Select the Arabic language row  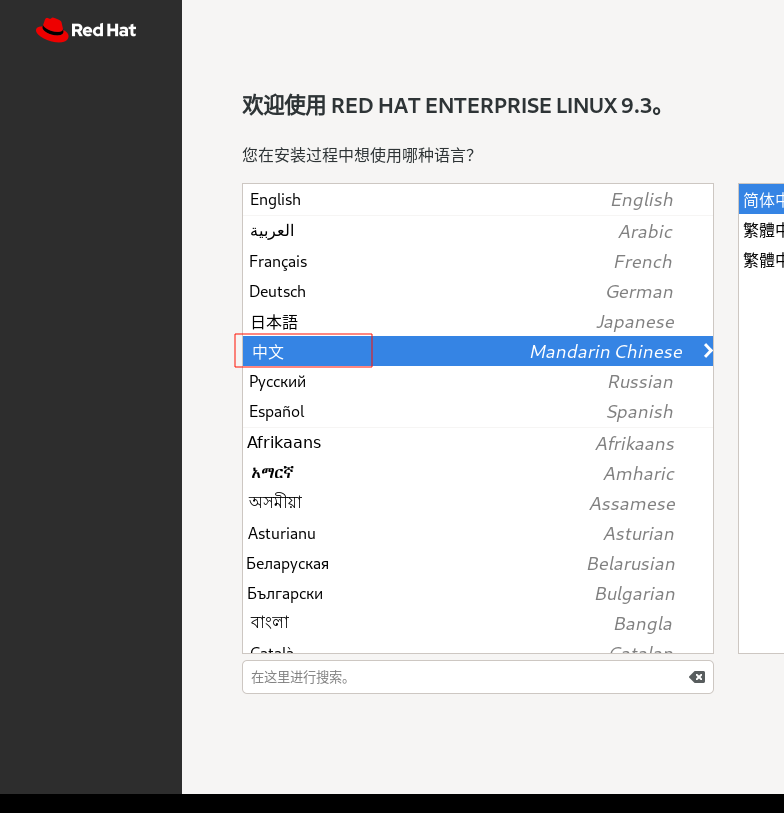pyautogui.click(x=478, y=231)
